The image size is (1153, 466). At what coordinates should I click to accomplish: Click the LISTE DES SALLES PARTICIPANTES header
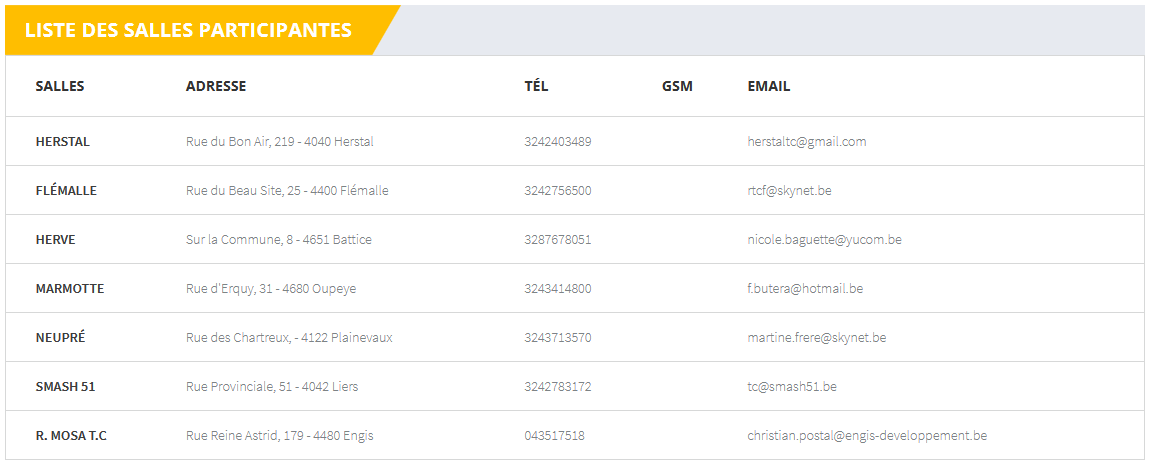coord(188,30)
